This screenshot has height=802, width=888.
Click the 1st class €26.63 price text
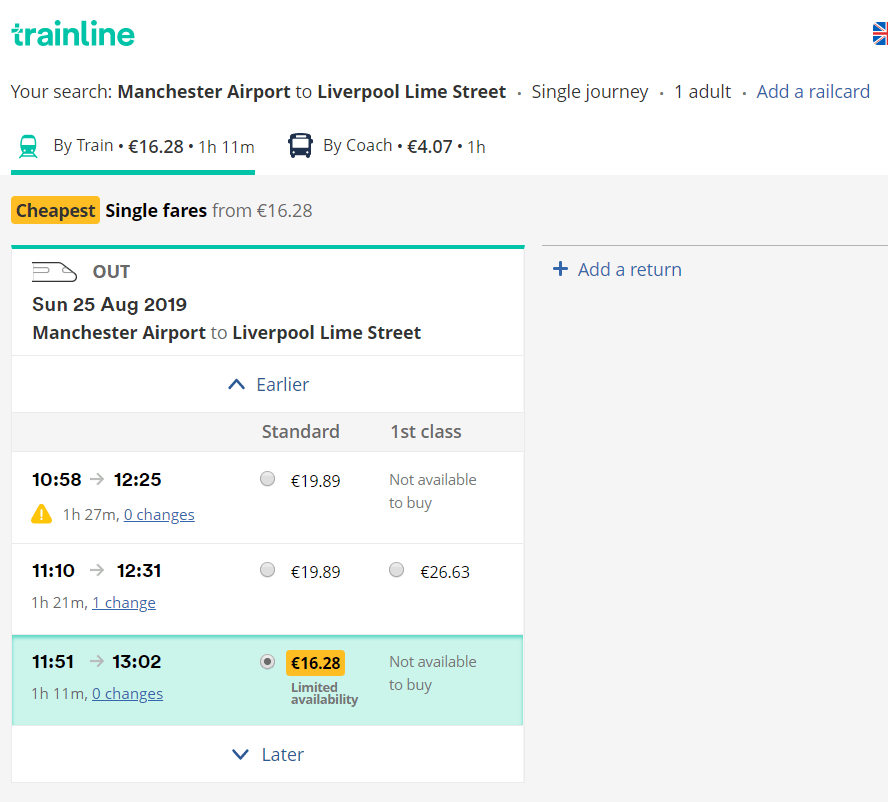coord(445,572)
